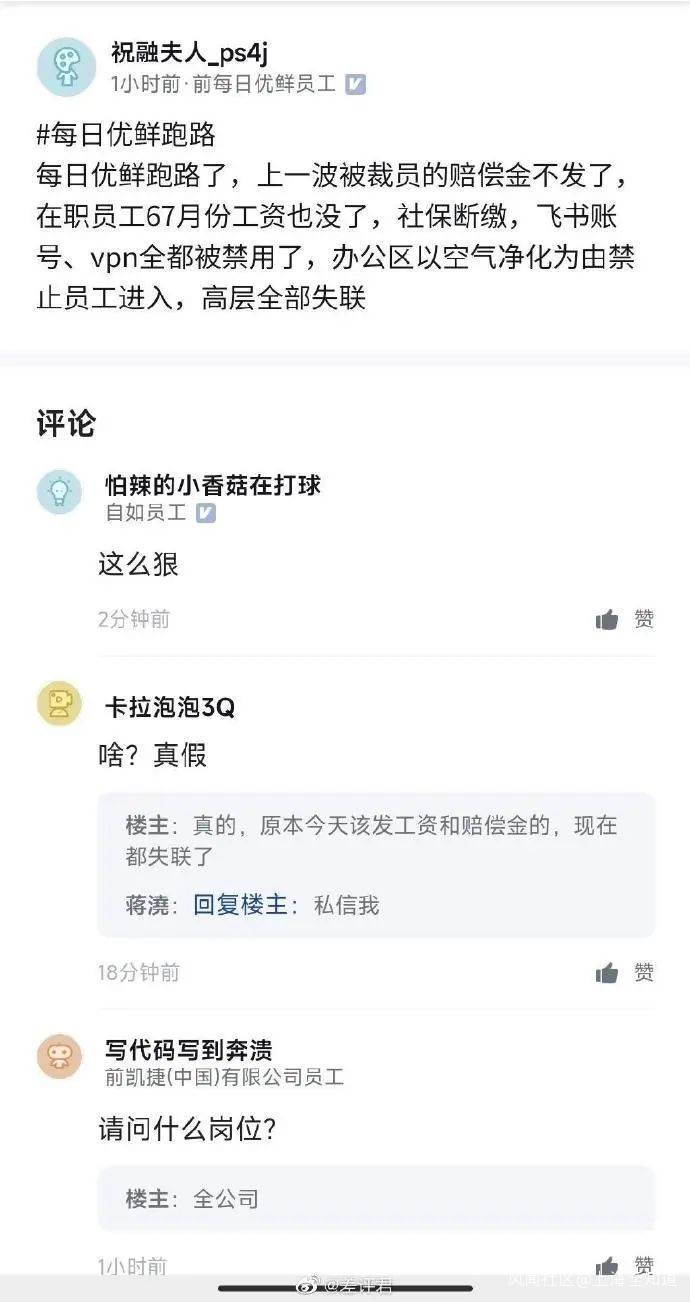Like the comment 啥？真假
The image size is (690, 1302).
pos(607,973)
